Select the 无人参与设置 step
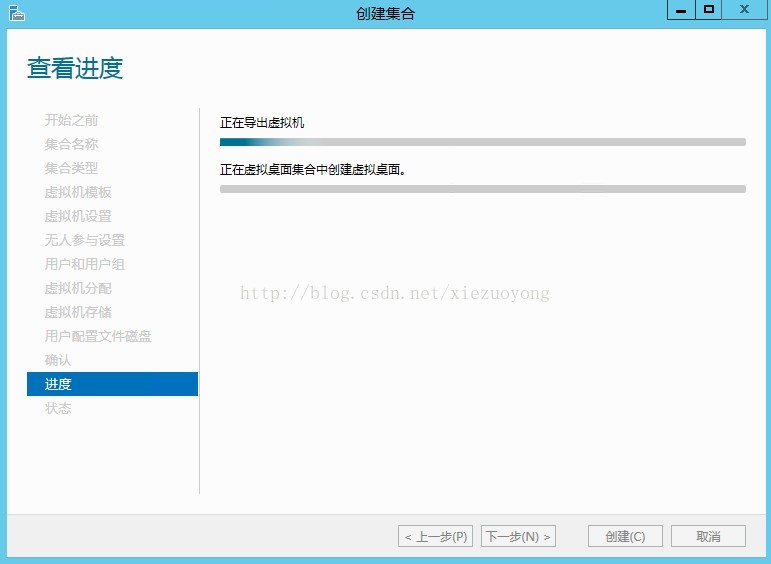Screen dimensions: 771x564 (x=85, y=240)
